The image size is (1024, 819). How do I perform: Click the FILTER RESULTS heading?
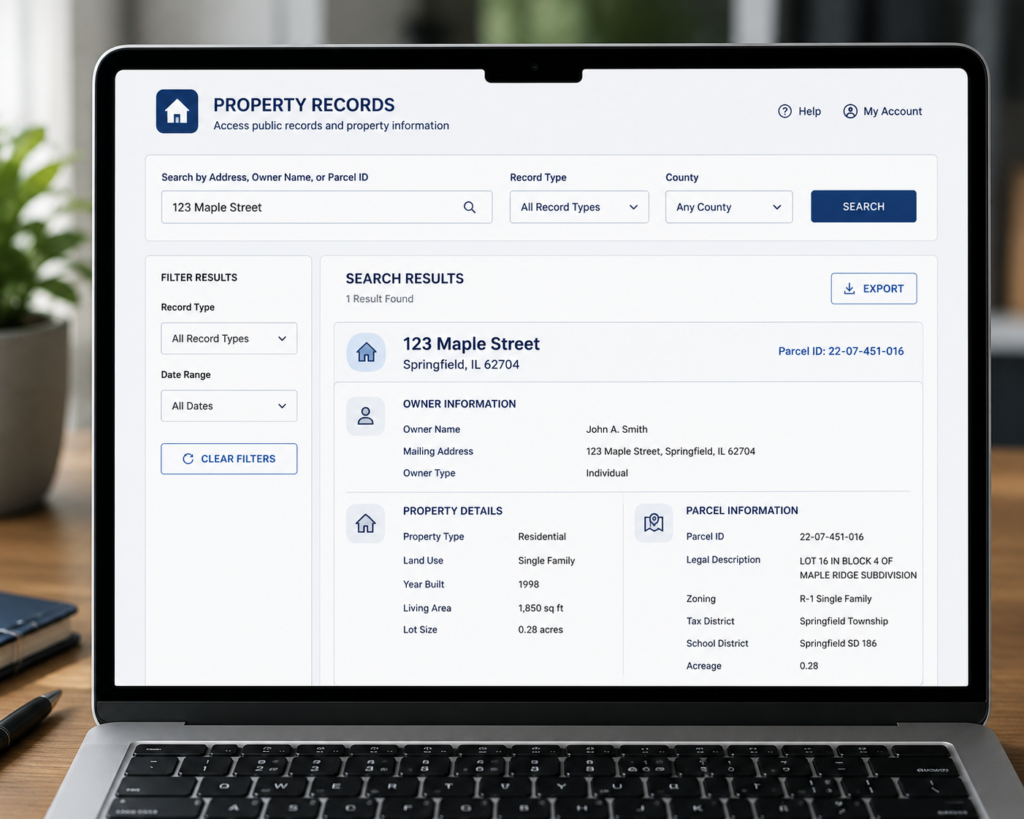[199, 278]
